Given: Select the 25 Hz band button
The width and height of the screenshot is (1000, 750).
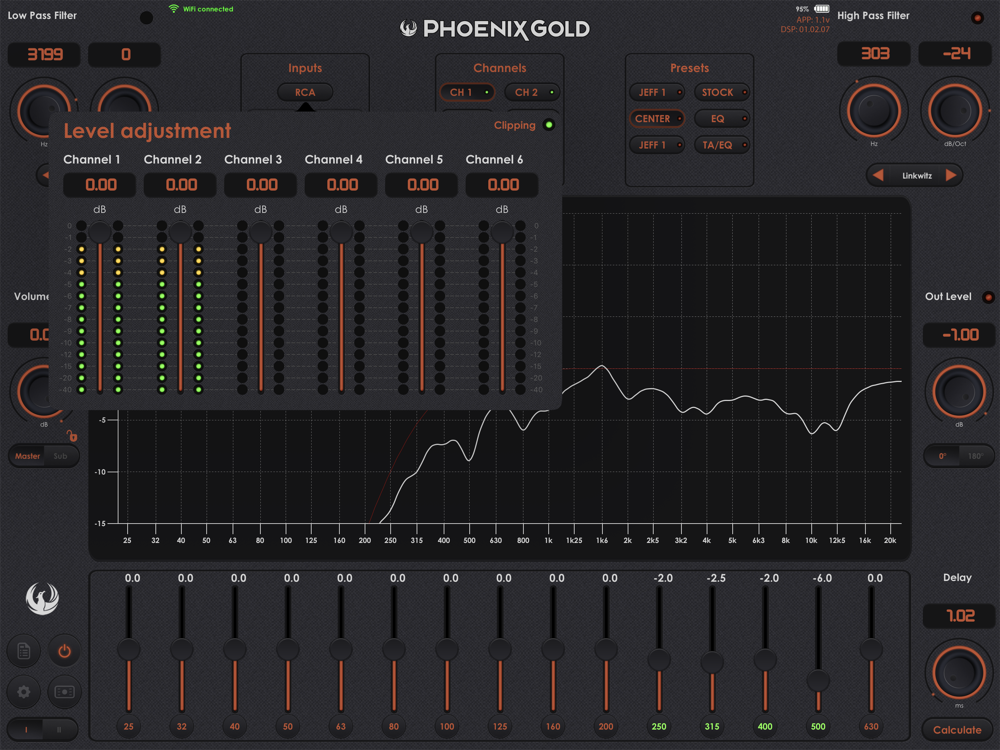Looking at the screenshot, I should (129, 726).
